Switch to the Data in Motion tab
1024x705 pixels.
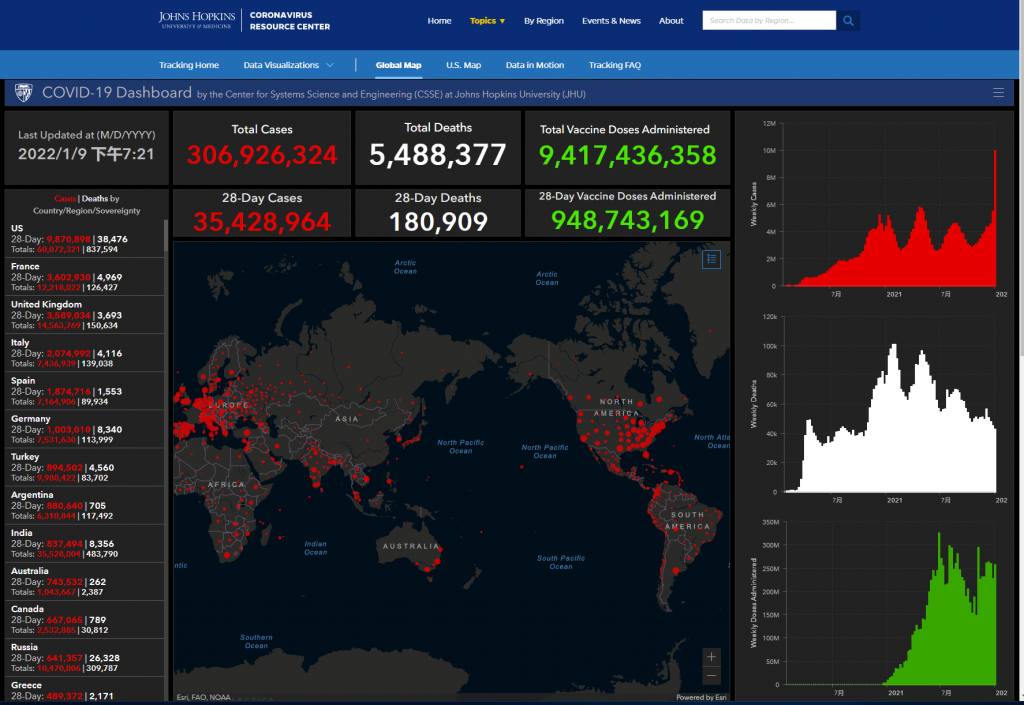[534, 65]
